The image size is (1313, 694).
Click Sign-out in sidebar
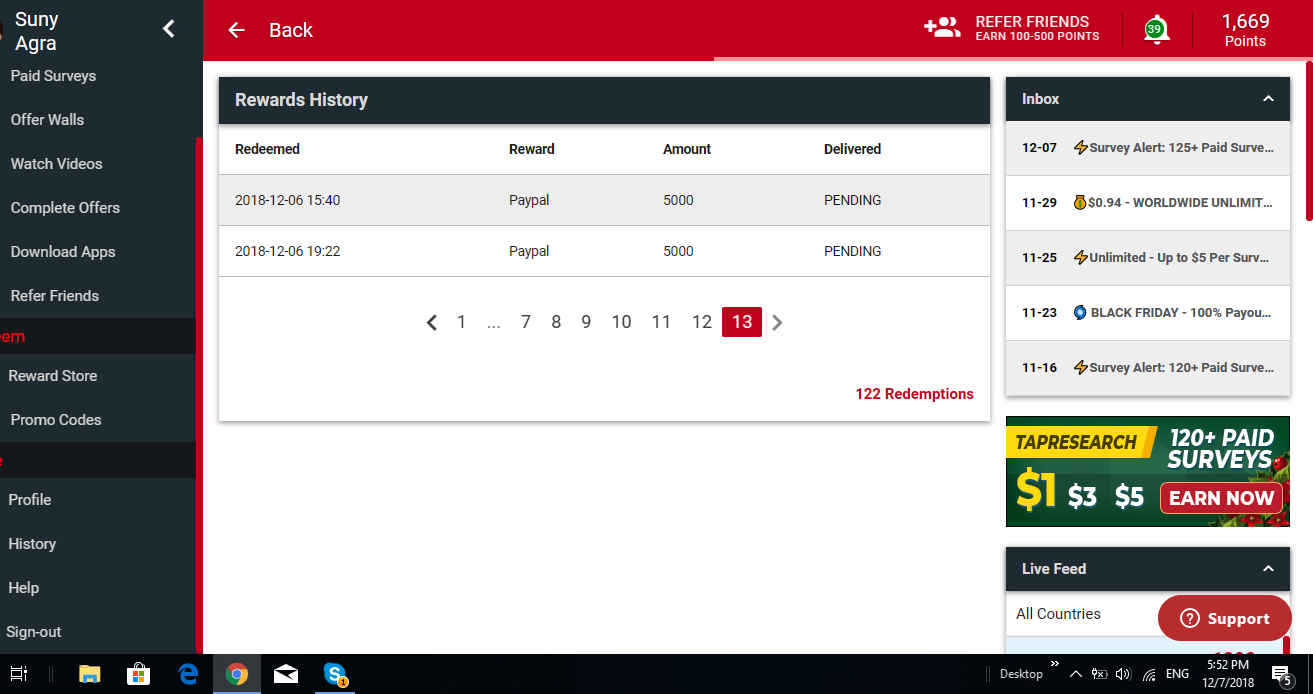point(33,632)
